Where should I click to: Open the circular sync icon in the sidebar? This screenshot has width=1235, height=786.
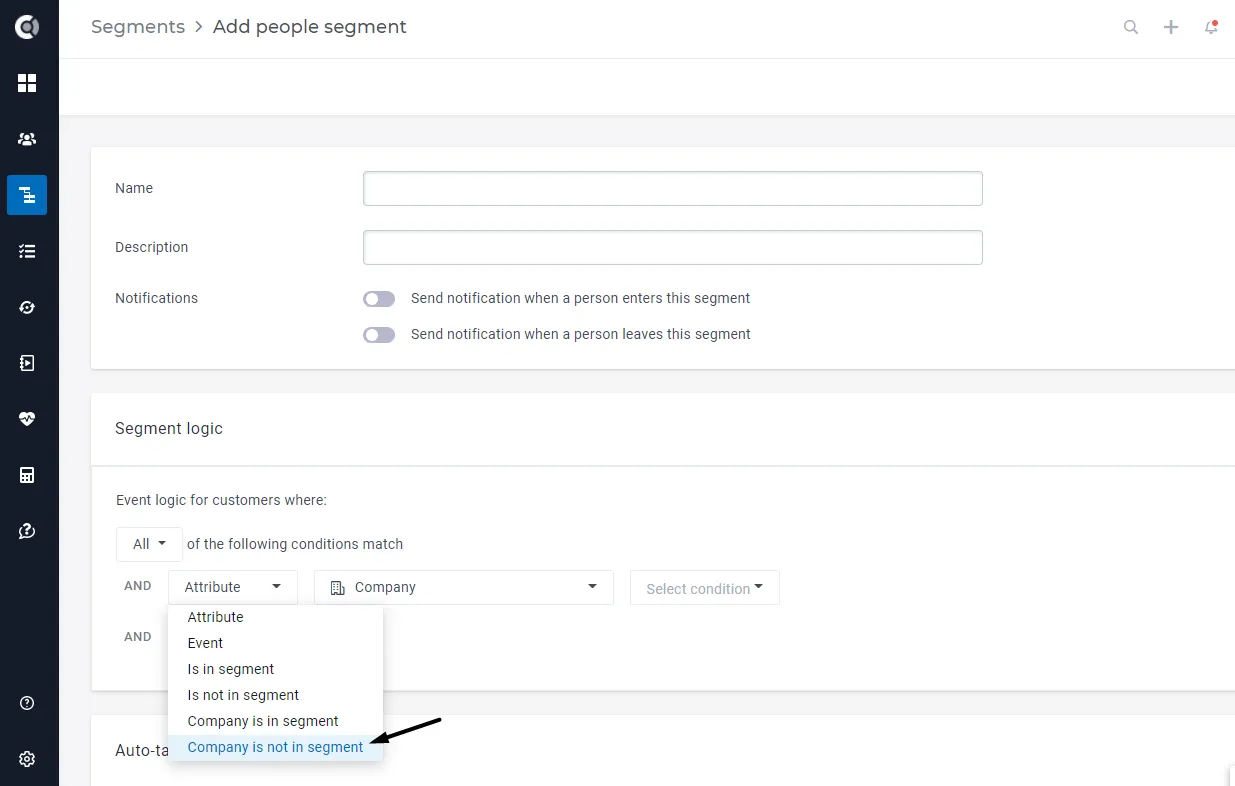[27, 307]
